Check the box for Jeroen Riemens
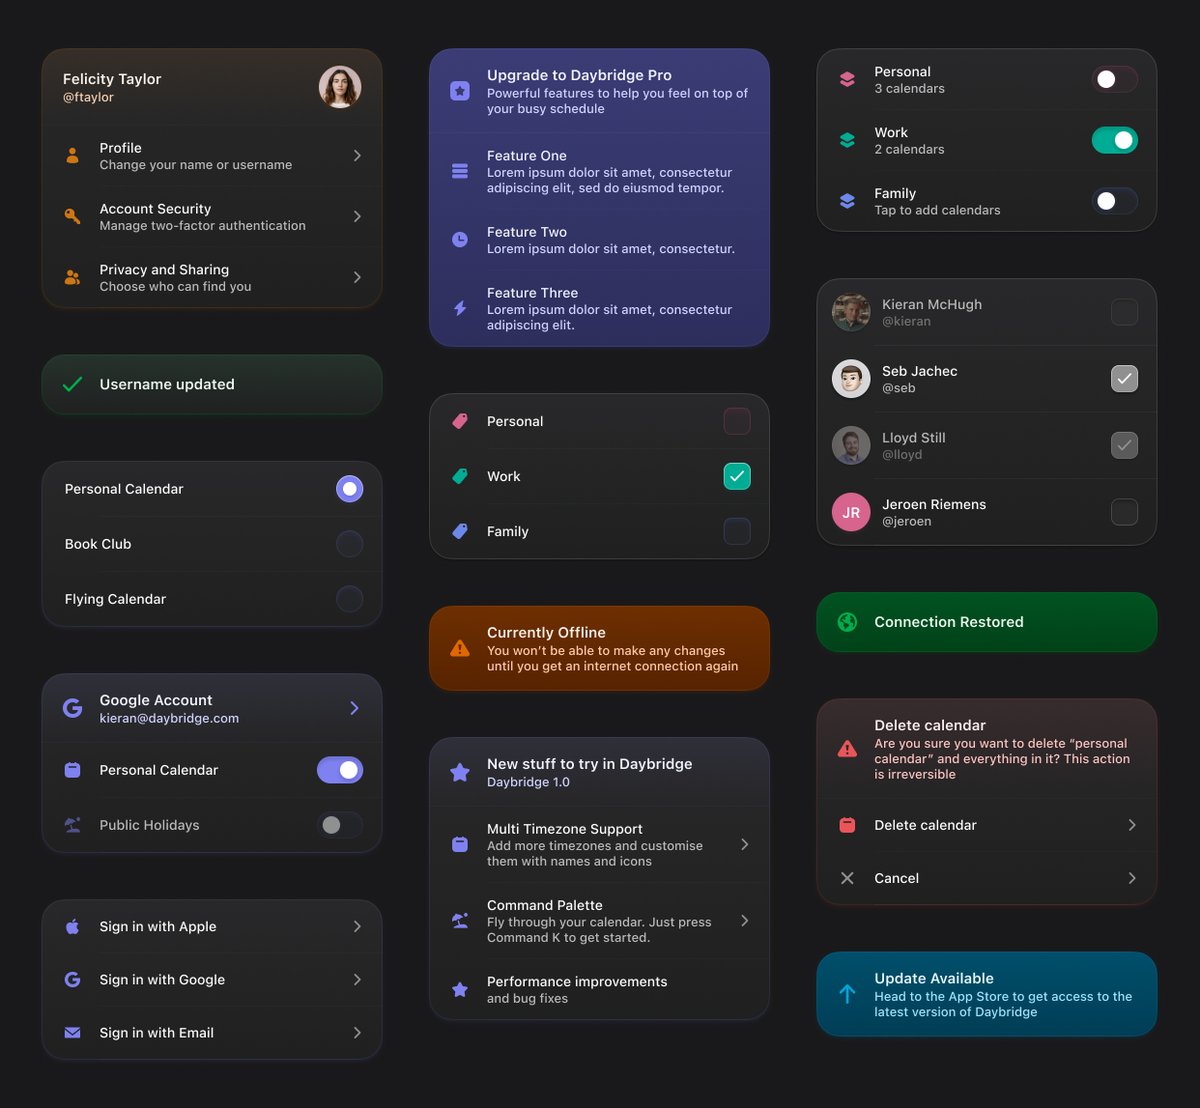Screen dimensions: 1200x1108 point(1125,512)
